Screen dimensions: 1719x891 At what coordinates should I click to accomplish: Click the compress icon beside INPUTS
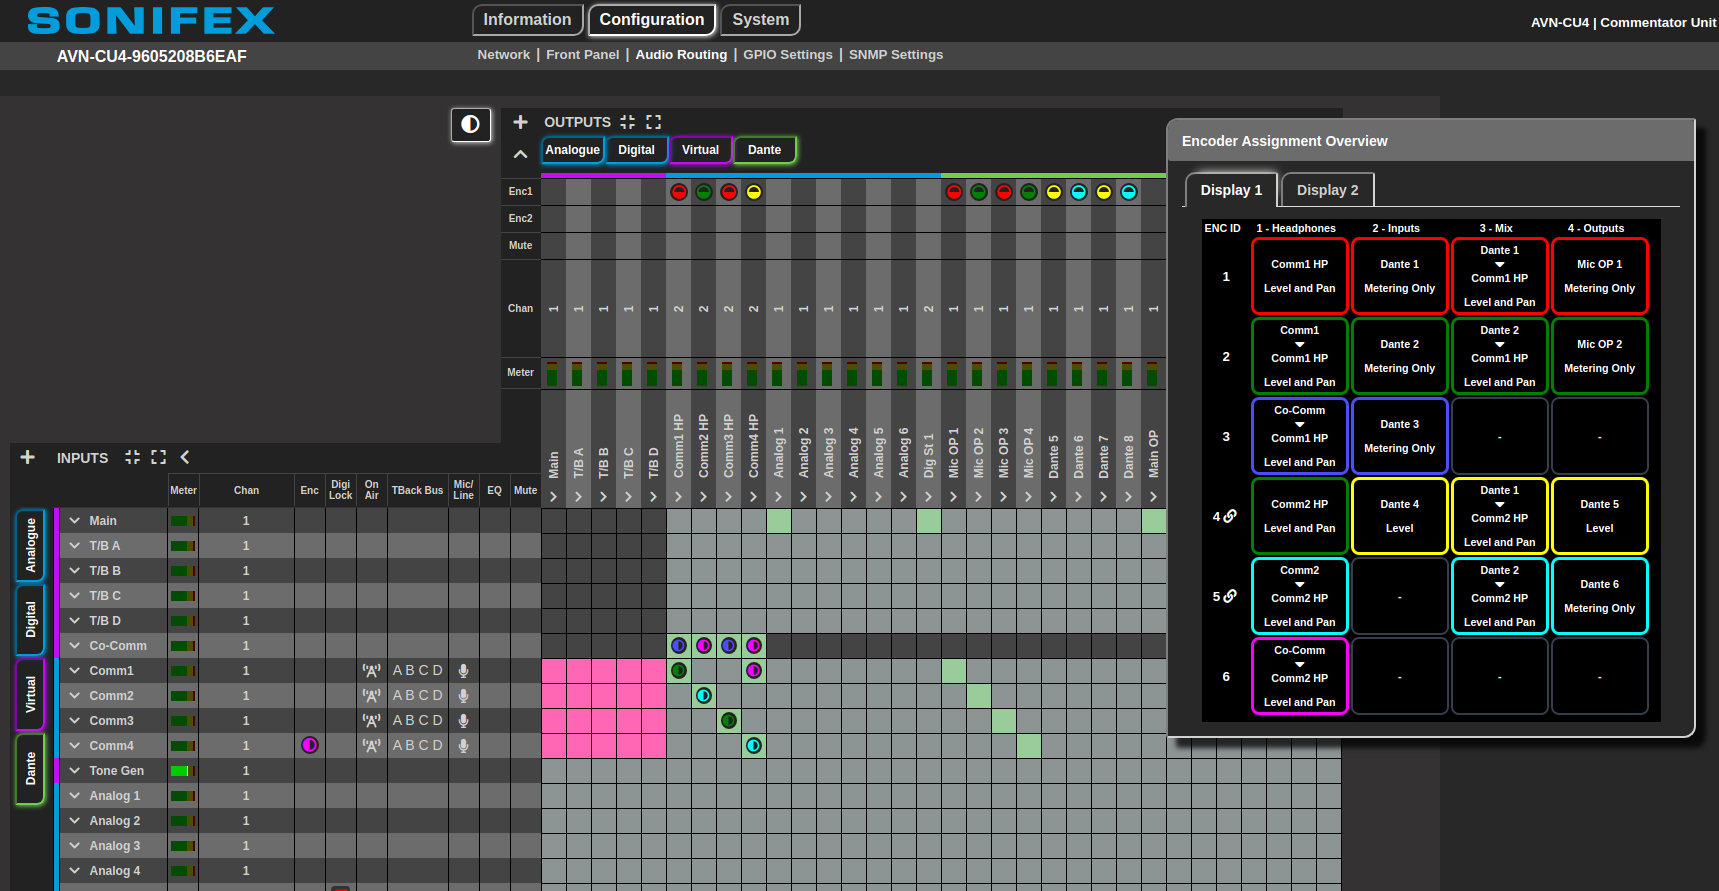click(132, 457)
